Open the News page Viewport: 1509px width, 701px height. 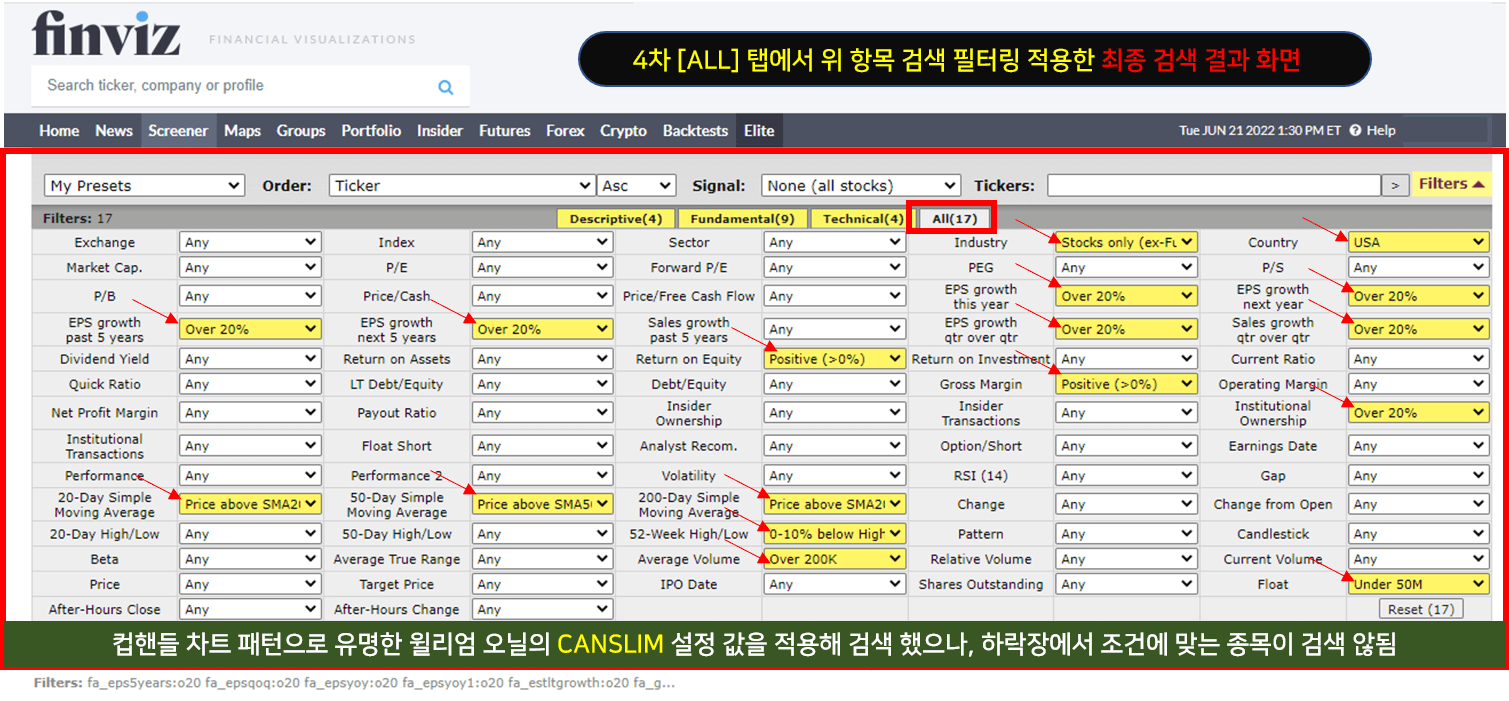pyautogui.click(x=114, y=131)
